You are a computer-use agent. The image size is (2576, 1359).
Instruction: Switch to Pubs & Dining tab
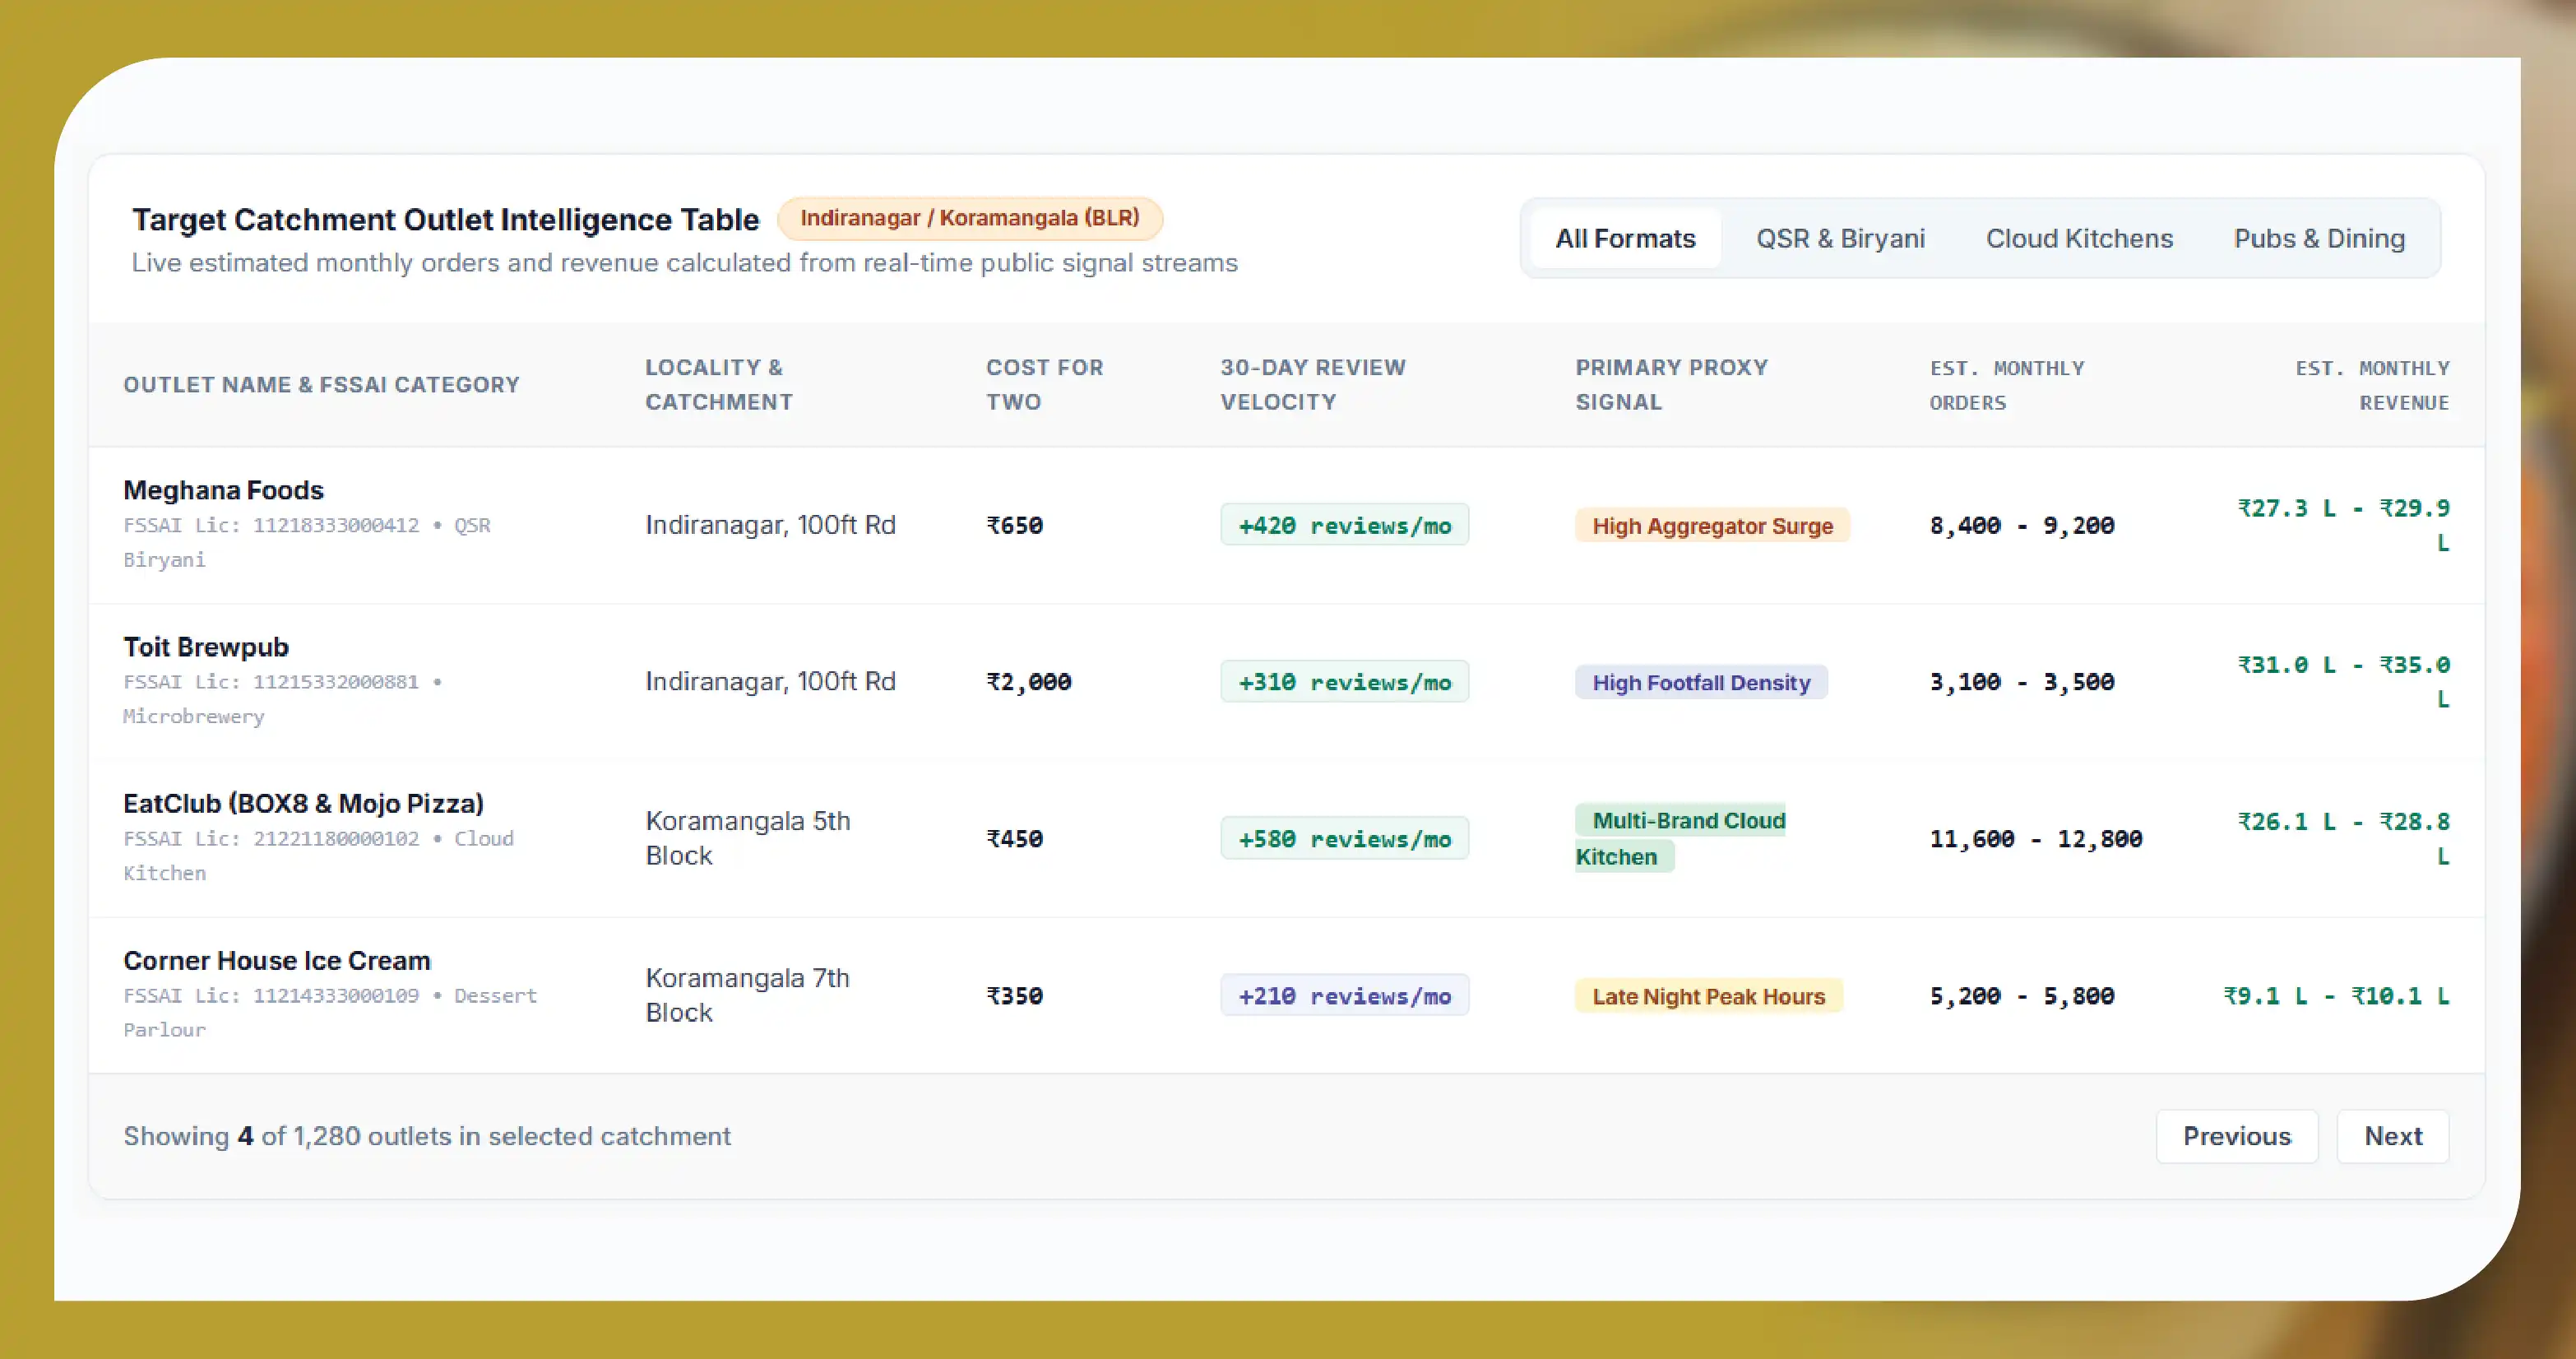tap(2319, 239)
